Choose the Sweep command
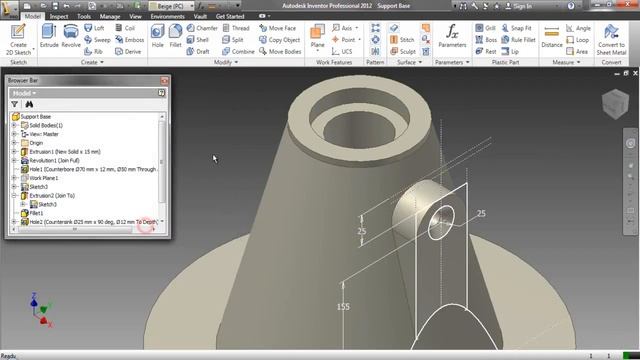Viewport: 640px width, 360px height. [x=97, y=40]
